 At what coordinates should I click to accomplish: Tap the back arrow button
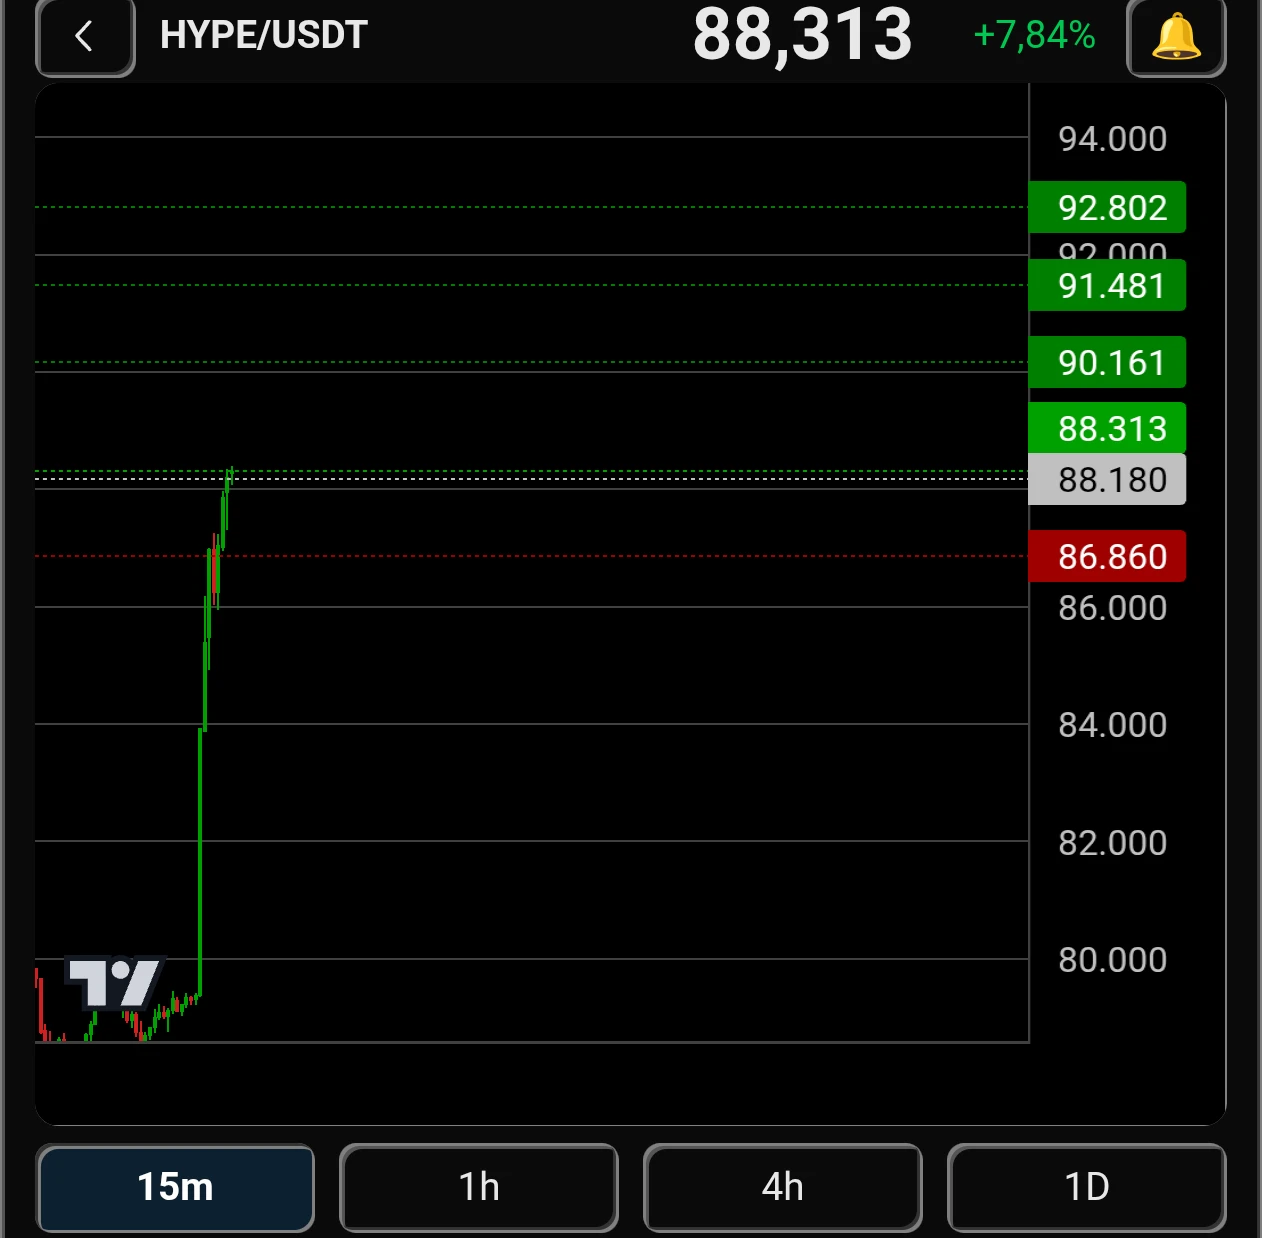(85, 37)
